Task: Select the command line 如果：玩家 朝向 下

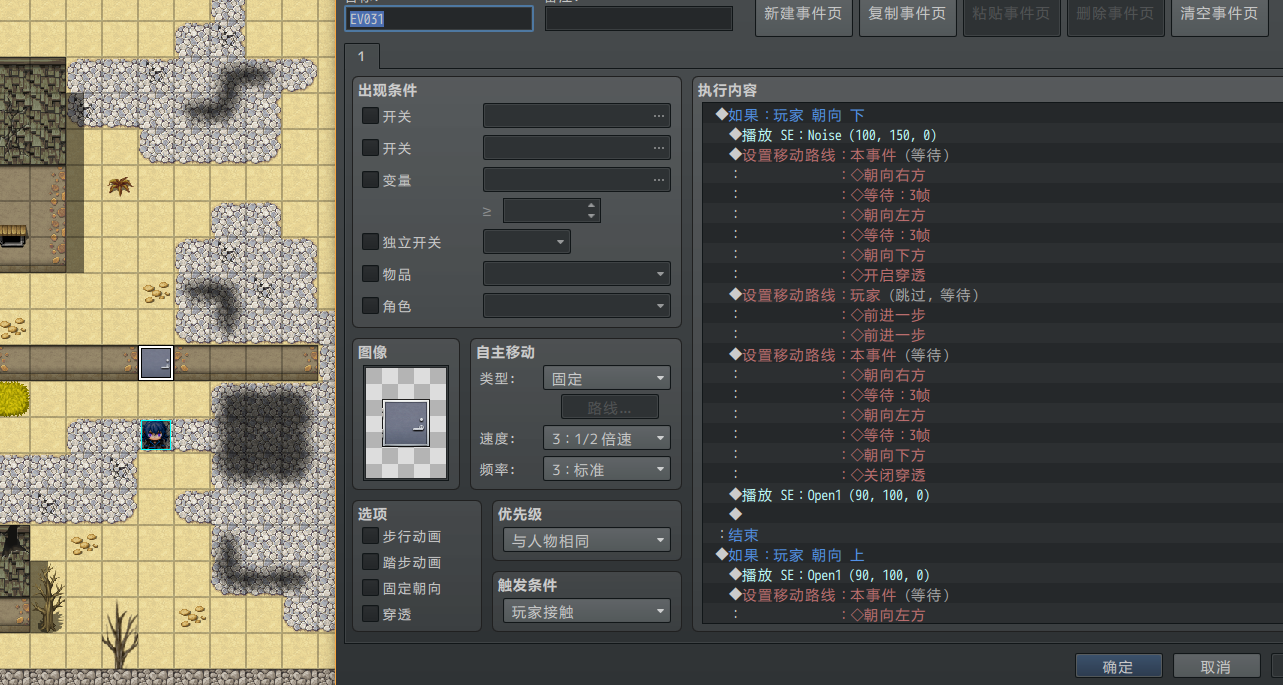Action: 992,115
